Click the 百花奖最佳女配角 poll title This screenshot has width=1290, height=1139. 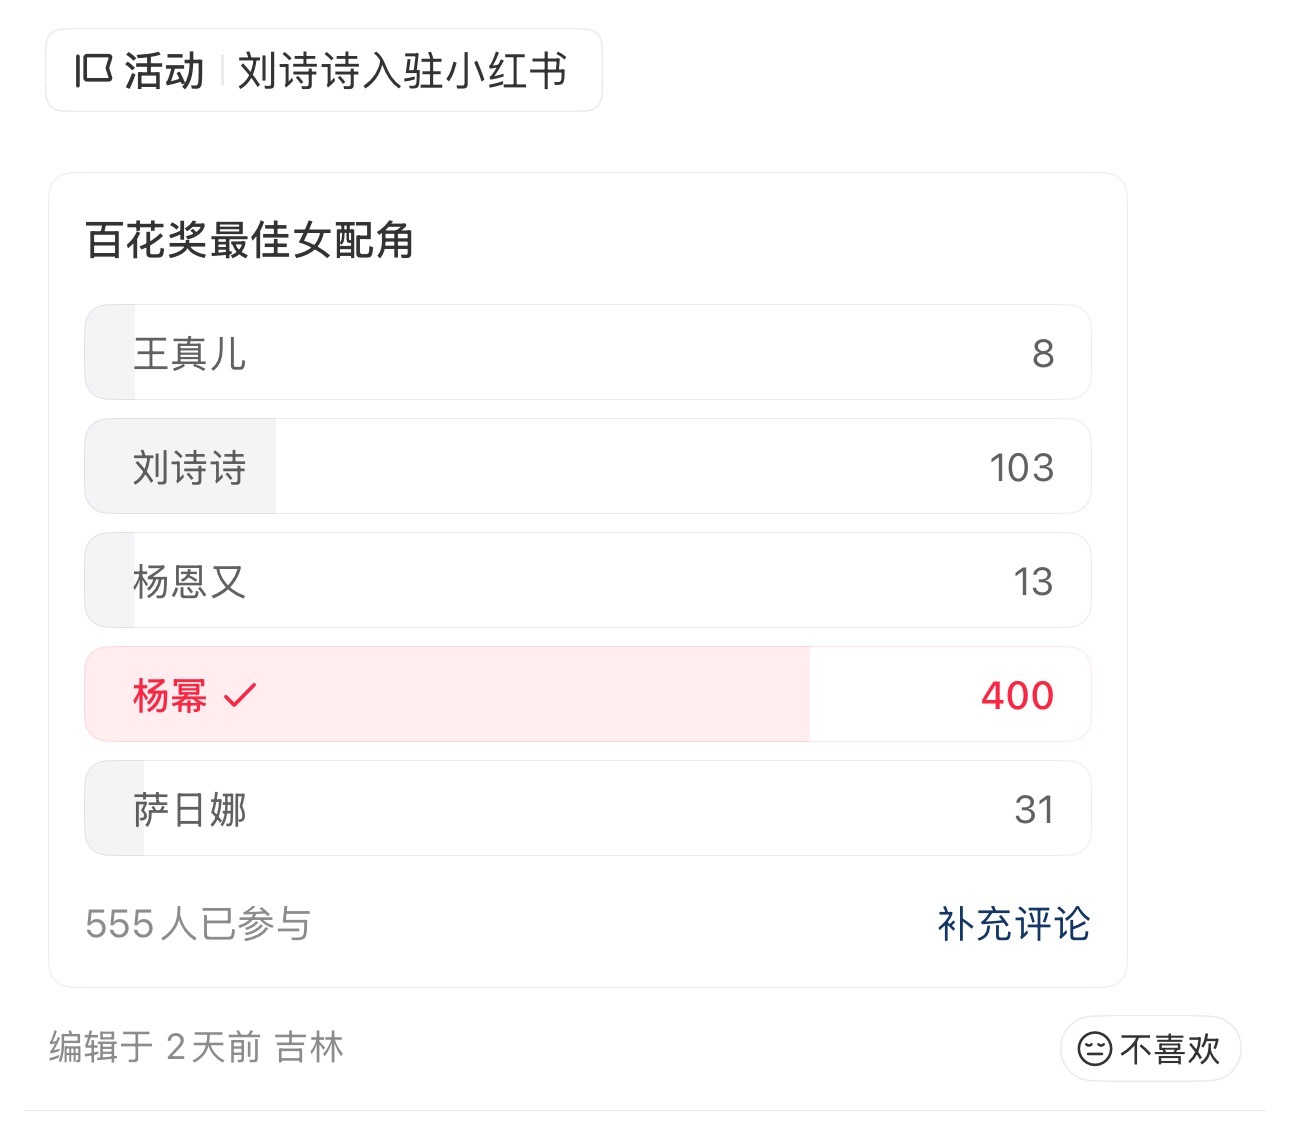pyautogui.click(x=250, y=240)
